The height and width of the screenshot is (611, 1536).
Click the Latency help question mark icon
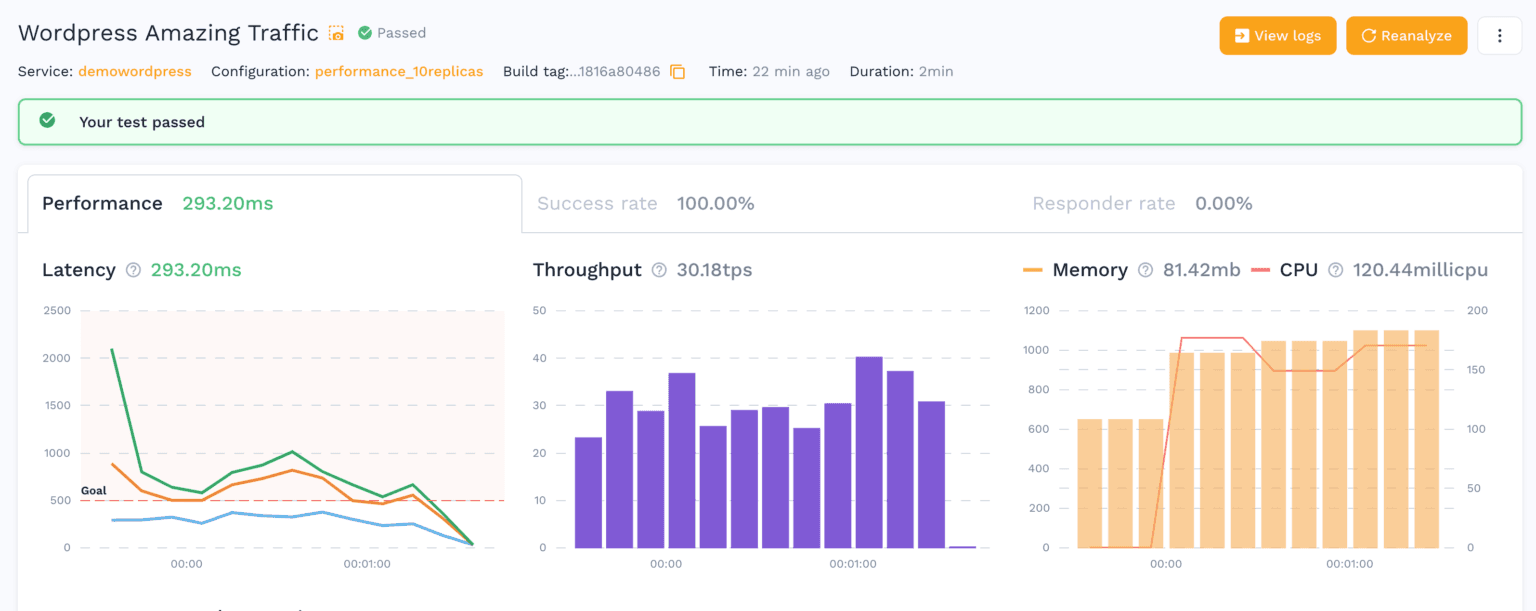(133, 270)
